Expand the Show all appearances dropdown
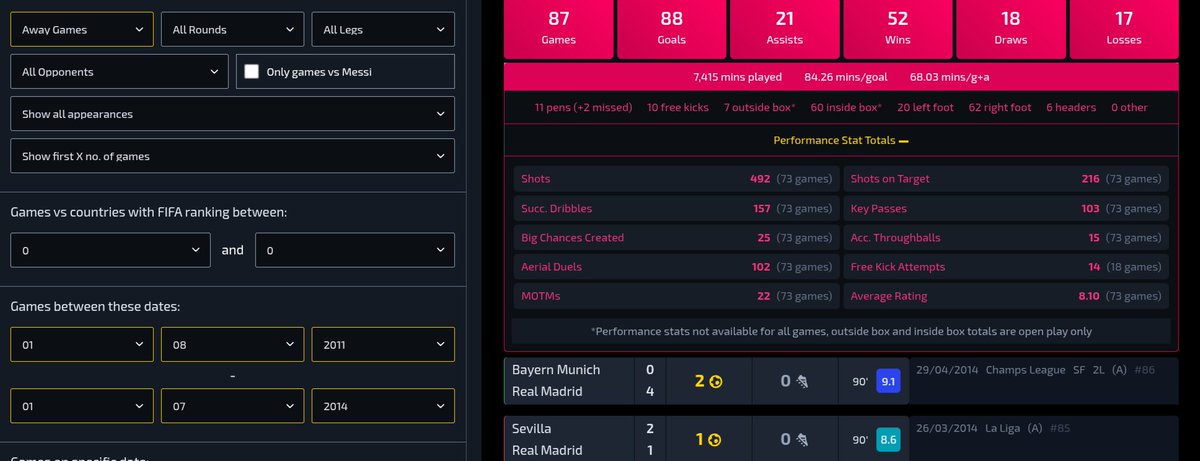Screen dimensions: 1200x461 [233, 114]
